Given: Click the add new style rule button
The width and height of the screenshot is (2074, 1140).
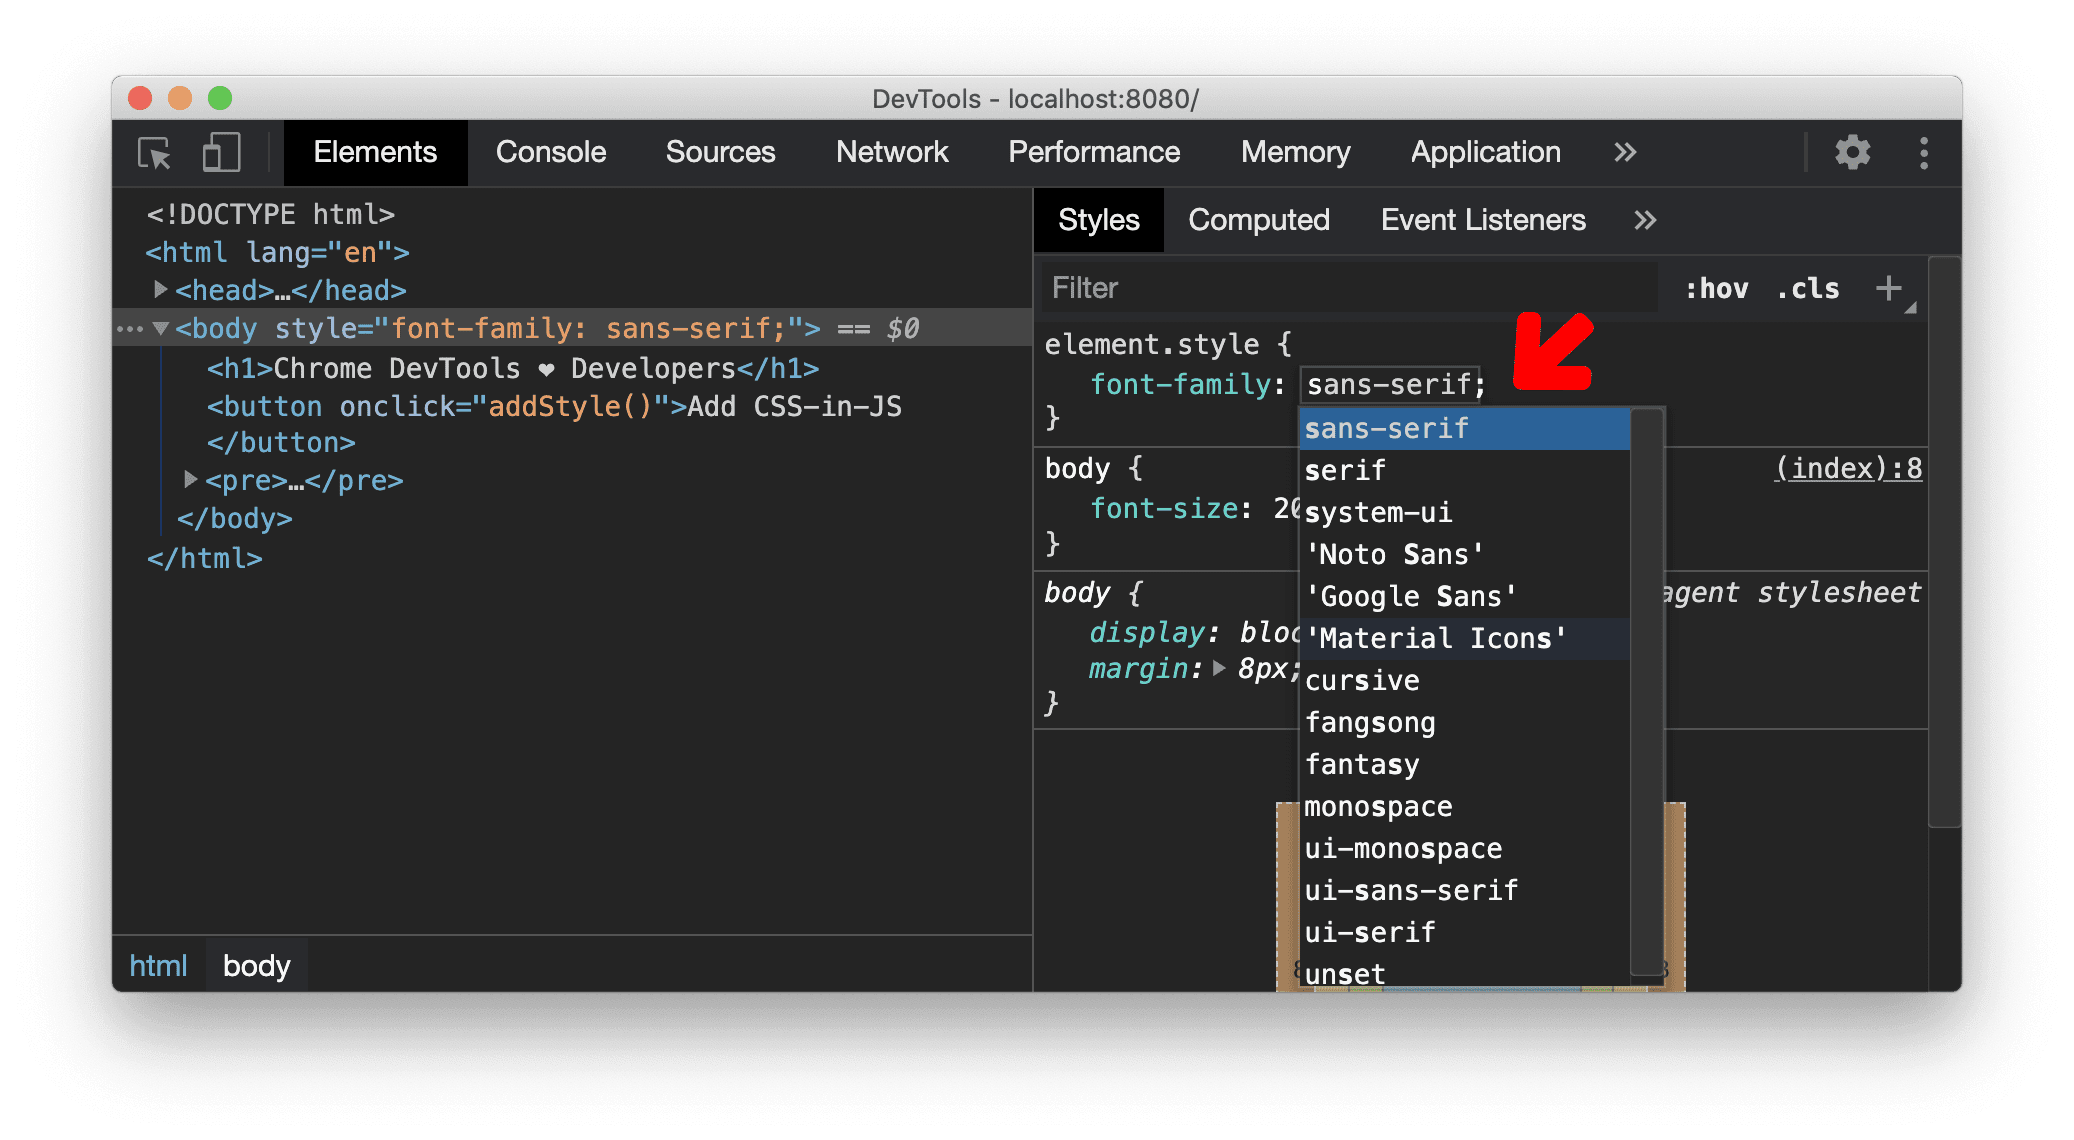Looking at the screenshot, I should tap(1901, 291).
